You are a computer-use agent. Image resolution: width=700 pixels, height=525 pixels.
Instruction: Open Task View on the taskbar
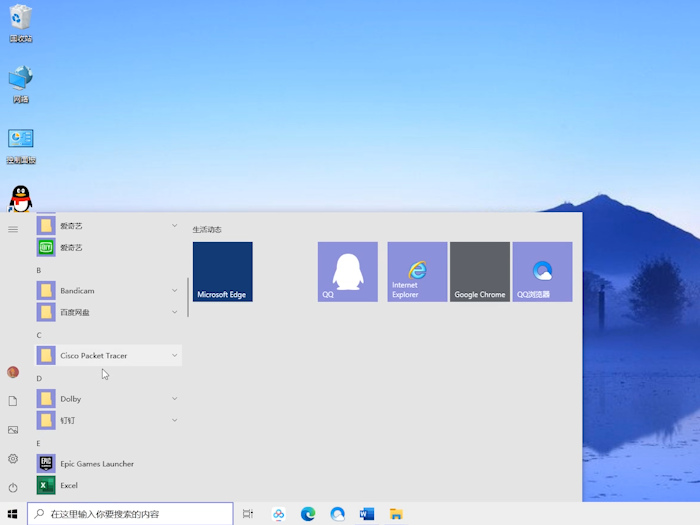click(248, 514)
